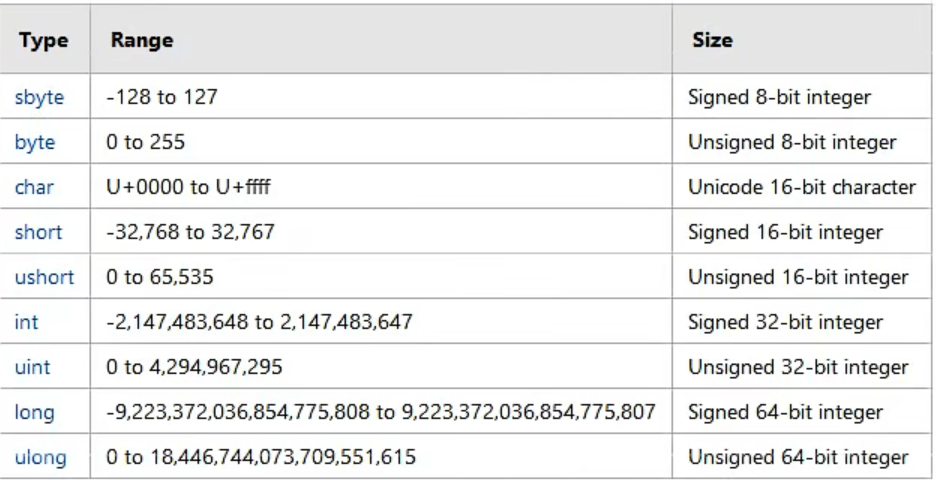Image resolution: width=936 pixels, height=480 pixels.
Task: Click the Type column header
Action: point(43,41)
